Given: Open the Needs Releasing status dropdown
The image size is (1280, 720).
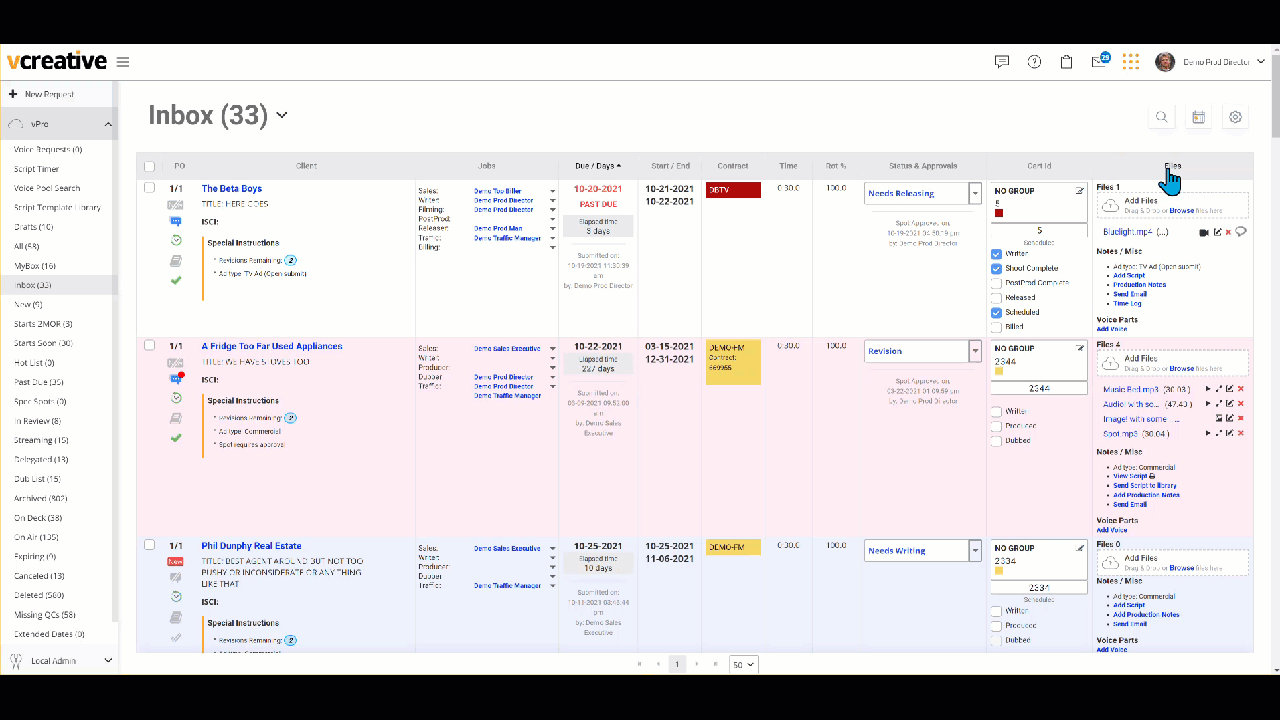Looking at the screenshot, I should click(x=975, y=193).
